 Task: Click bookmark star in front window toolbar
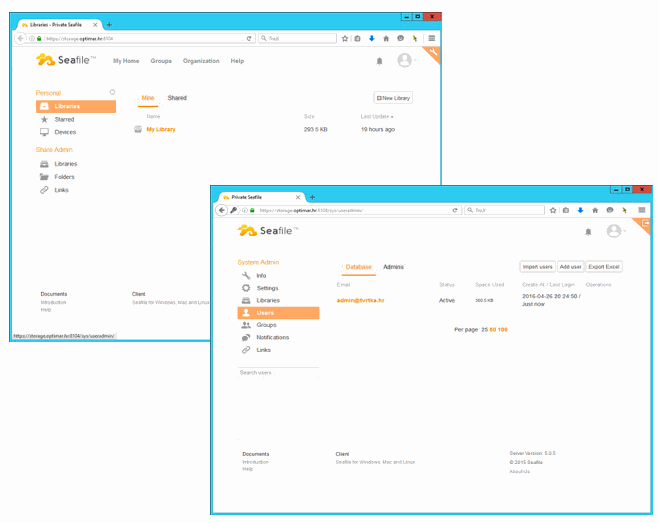[x=553, y=210]
